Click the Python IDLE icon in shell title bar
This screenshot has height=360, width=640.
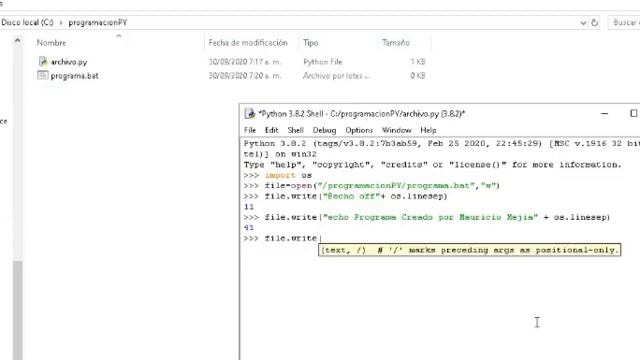[249, 113]
